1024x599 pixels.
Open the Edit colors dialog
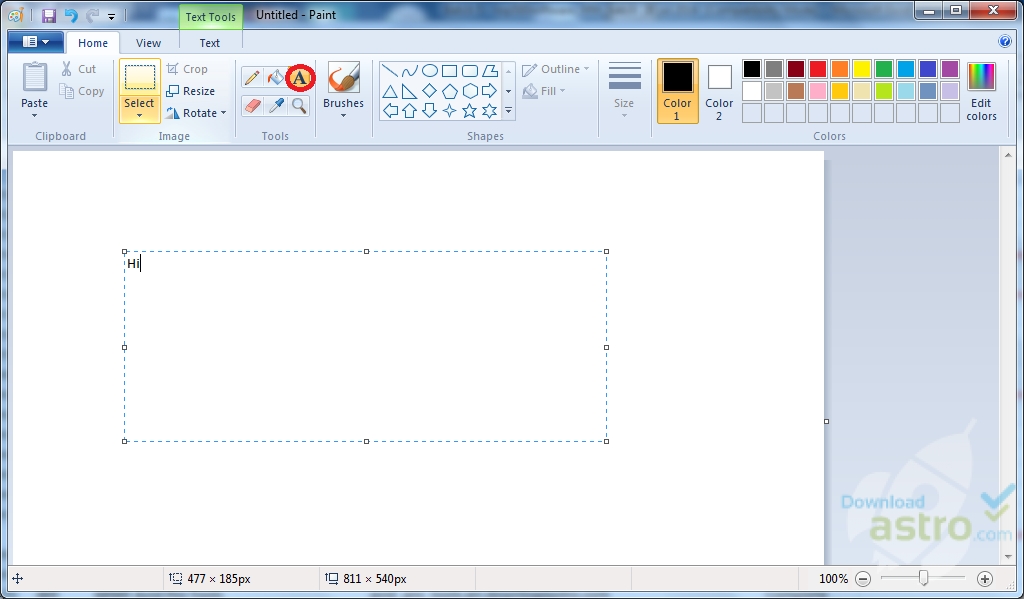click(x=981, y=90)
